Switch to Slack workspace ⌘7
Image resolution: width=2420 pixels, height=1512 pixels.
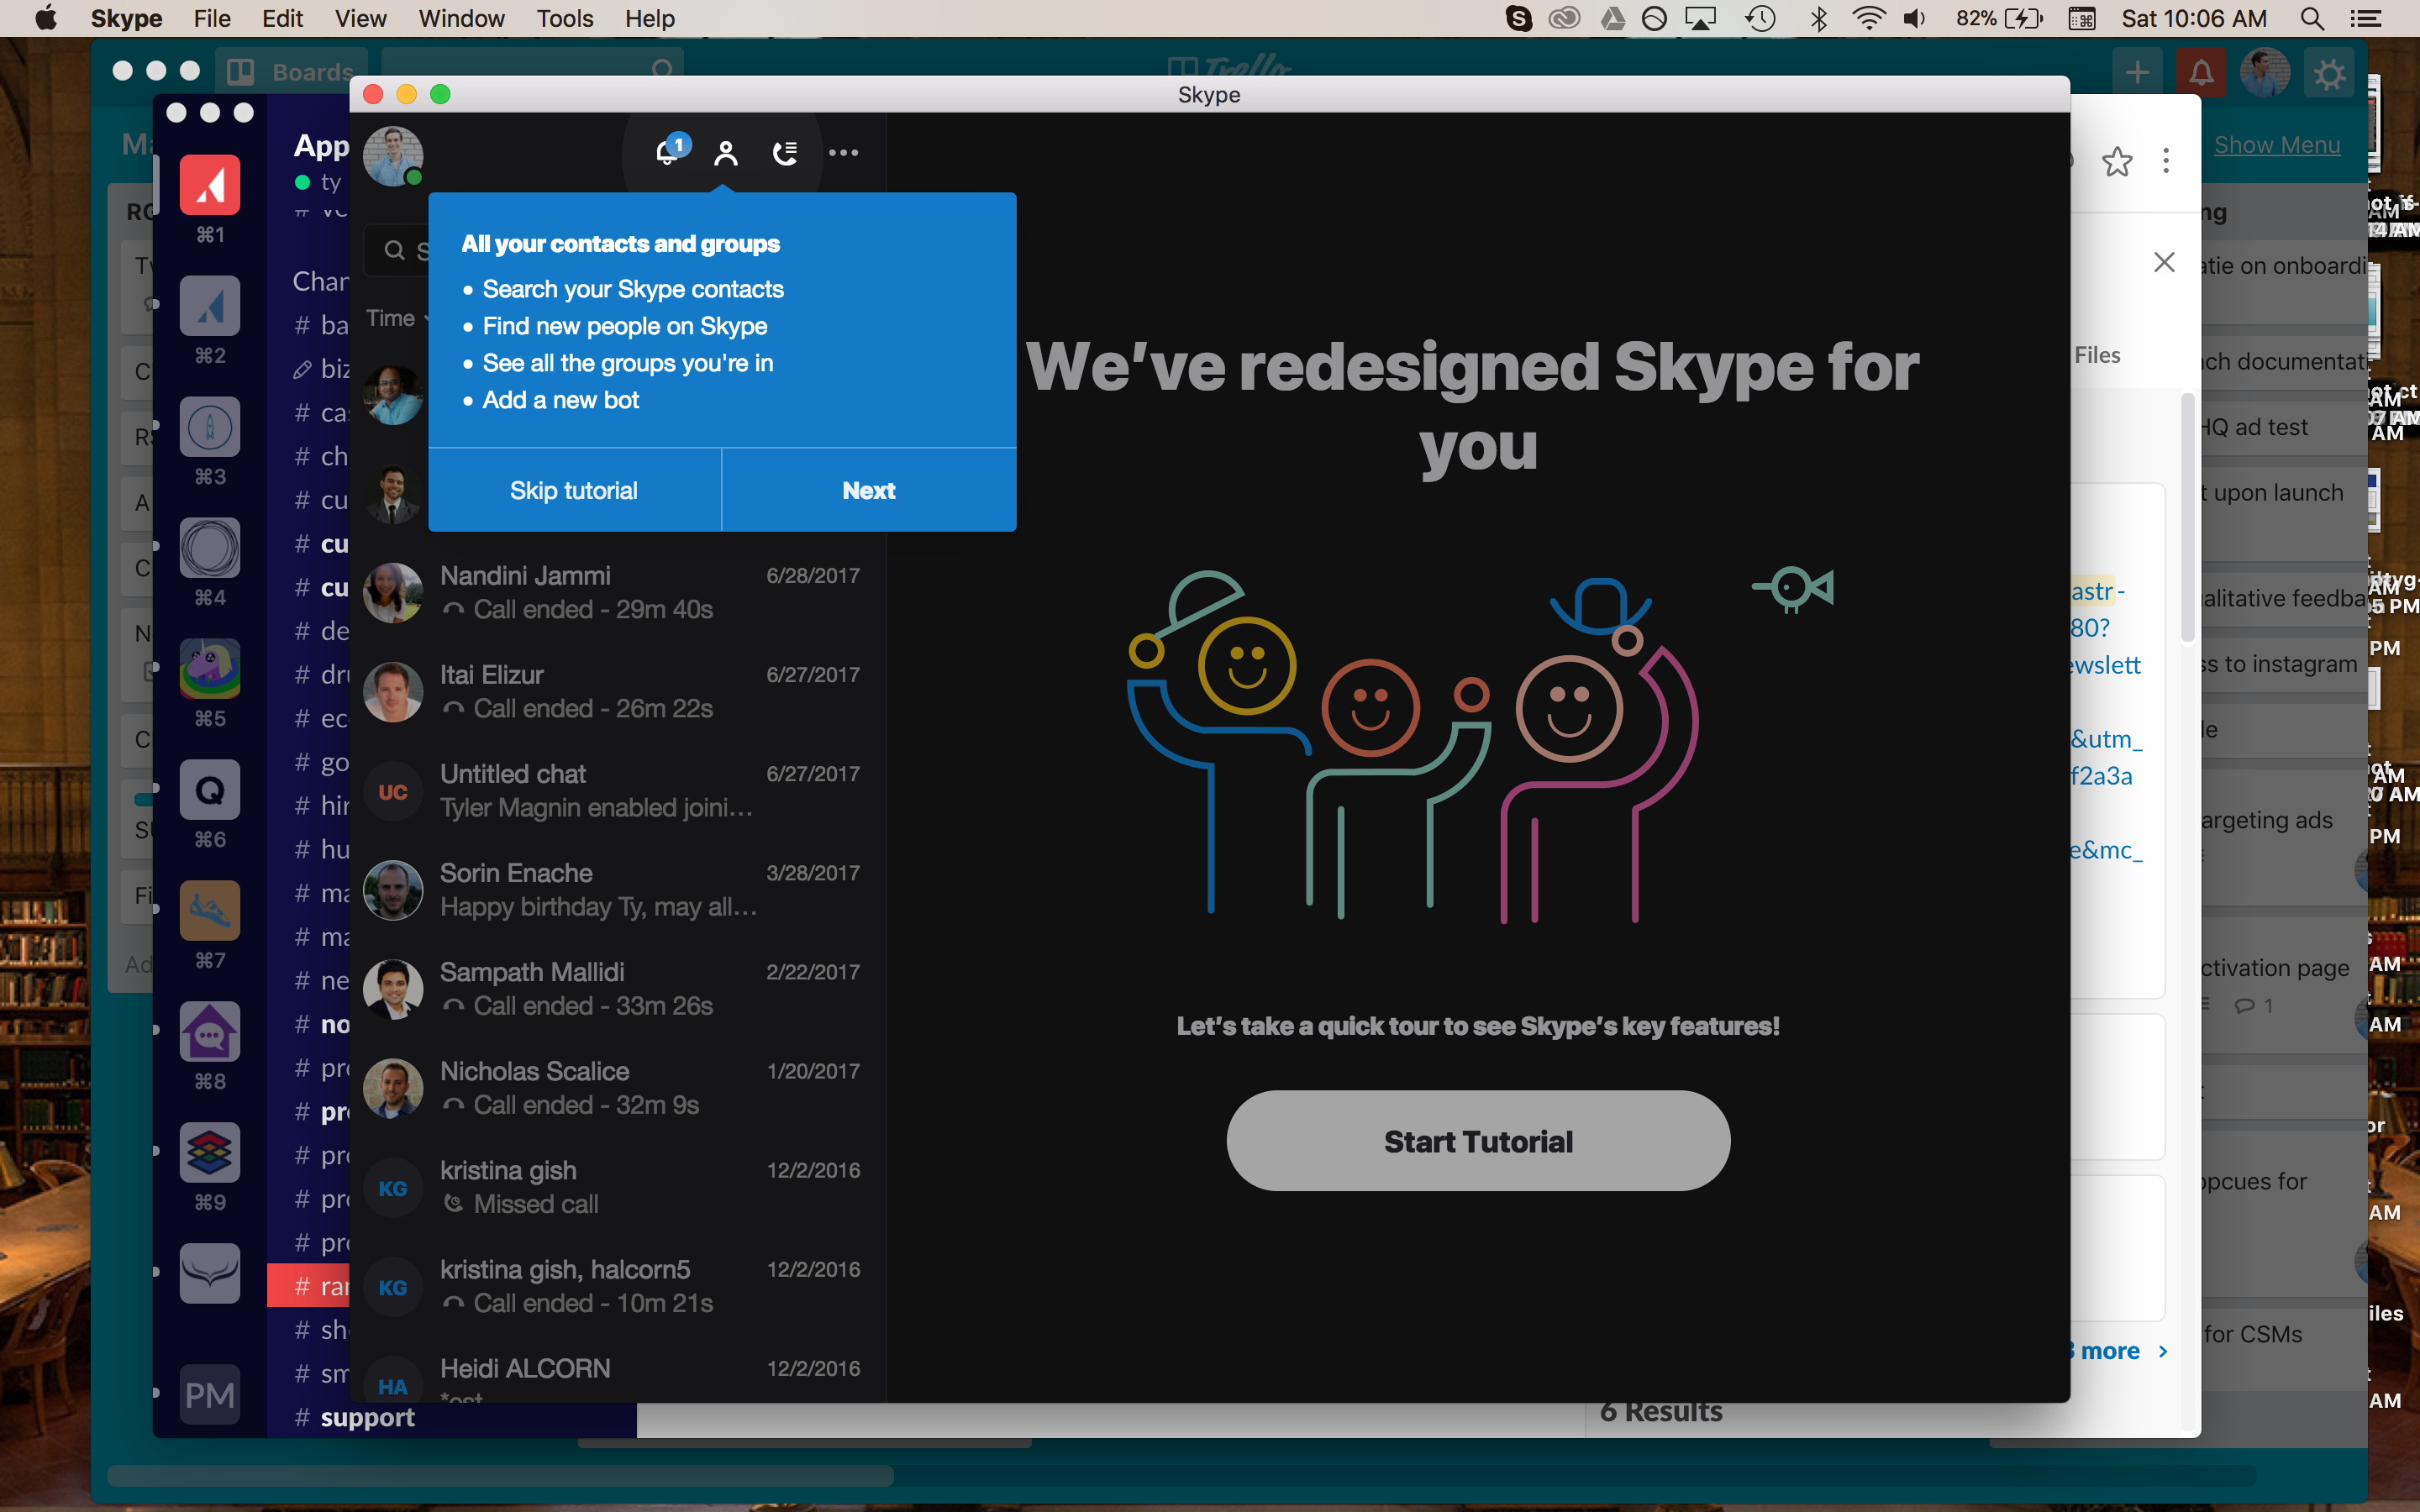click(210, 911)
